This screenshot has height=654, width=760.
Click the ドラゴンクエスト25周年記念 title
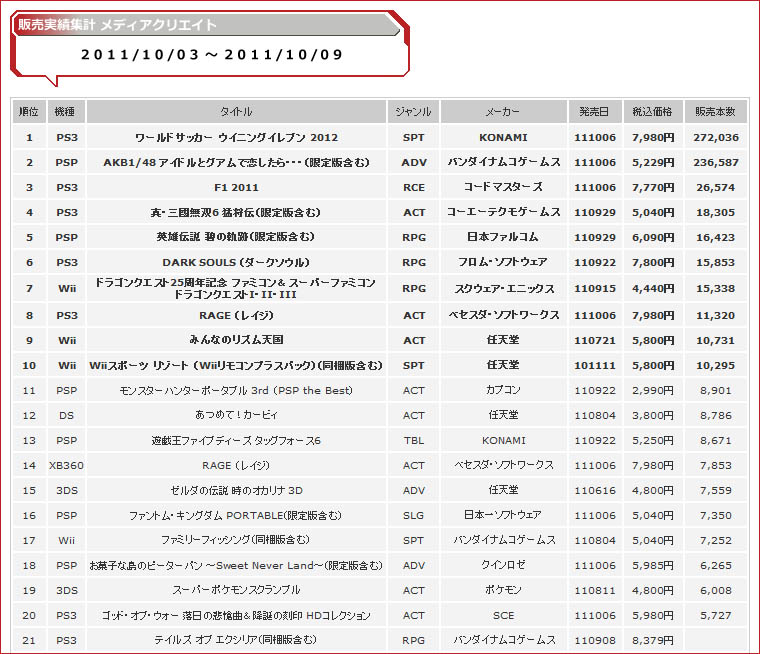point(236,288)
